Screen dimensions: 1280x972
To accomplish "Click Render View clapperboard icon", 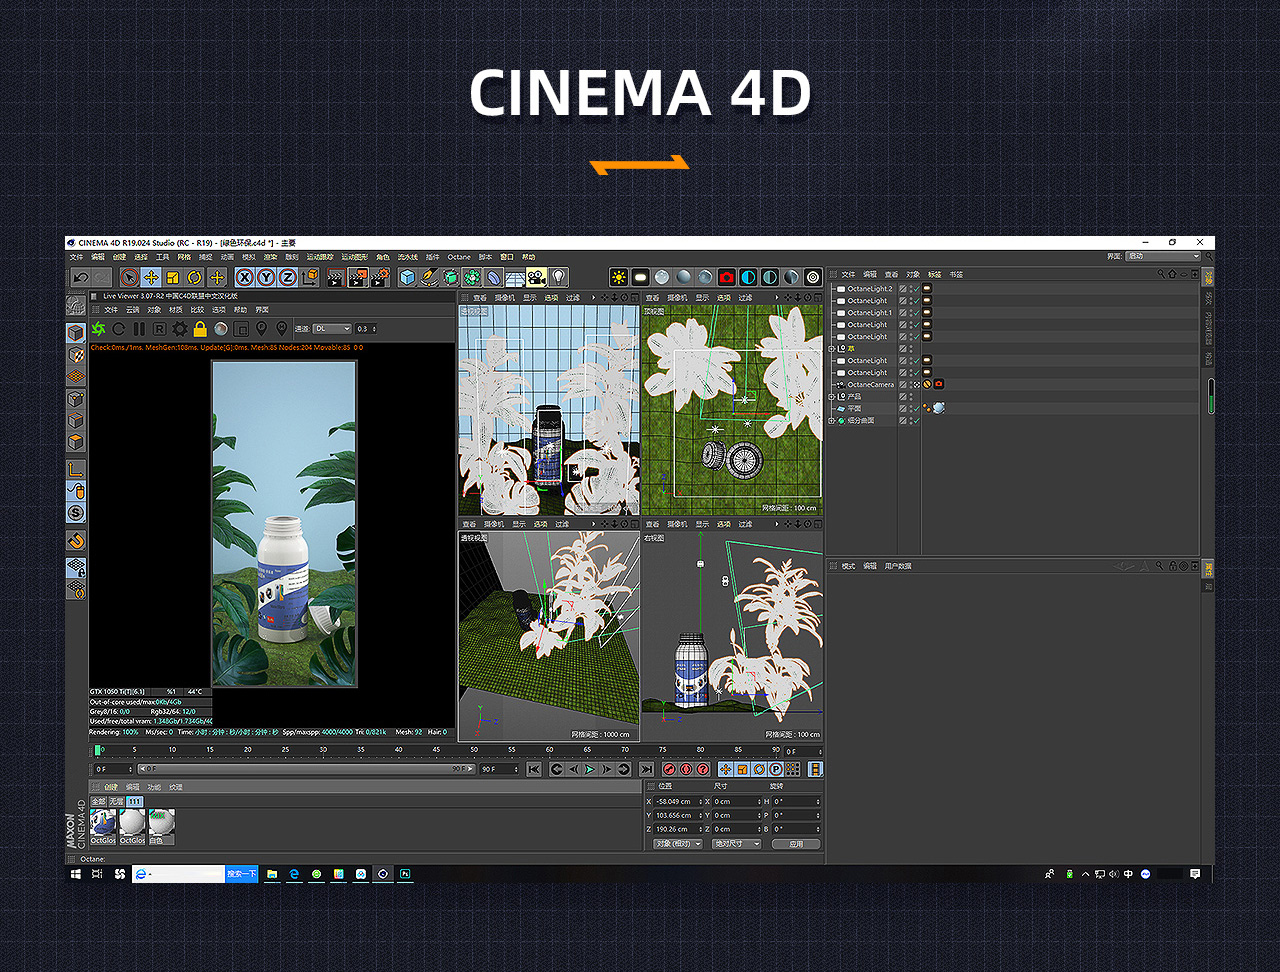I will tap(336, 278).
